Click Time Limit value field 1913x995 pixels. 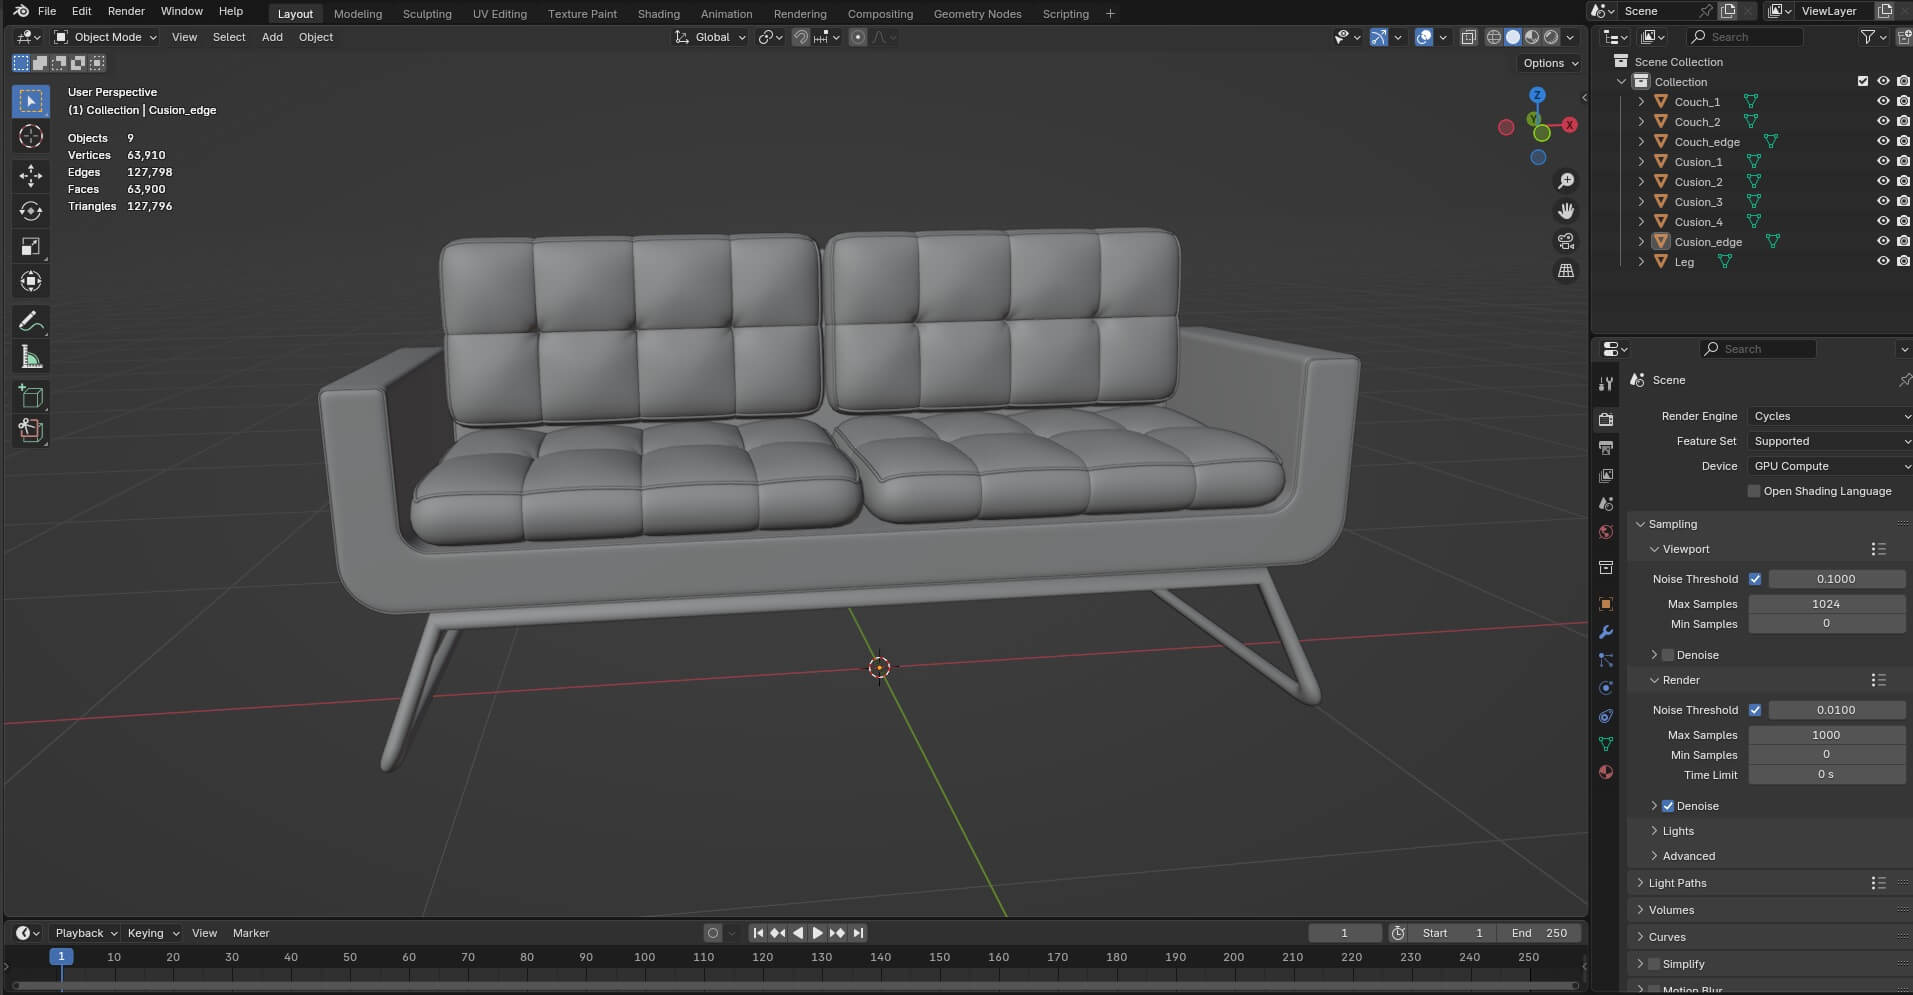click(x=1826, y=775)
